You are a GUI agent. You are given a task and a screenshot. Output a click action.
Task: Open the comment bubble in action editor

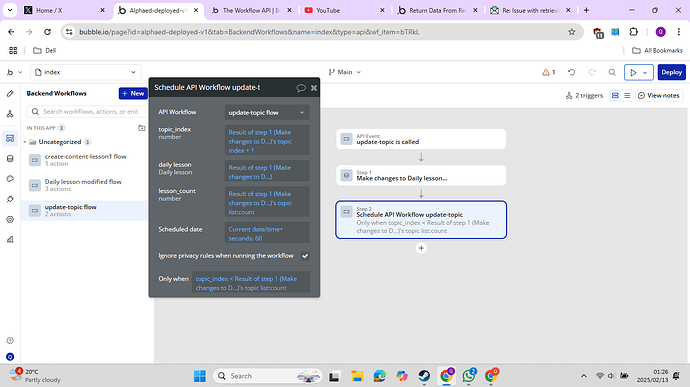point(301,88)
